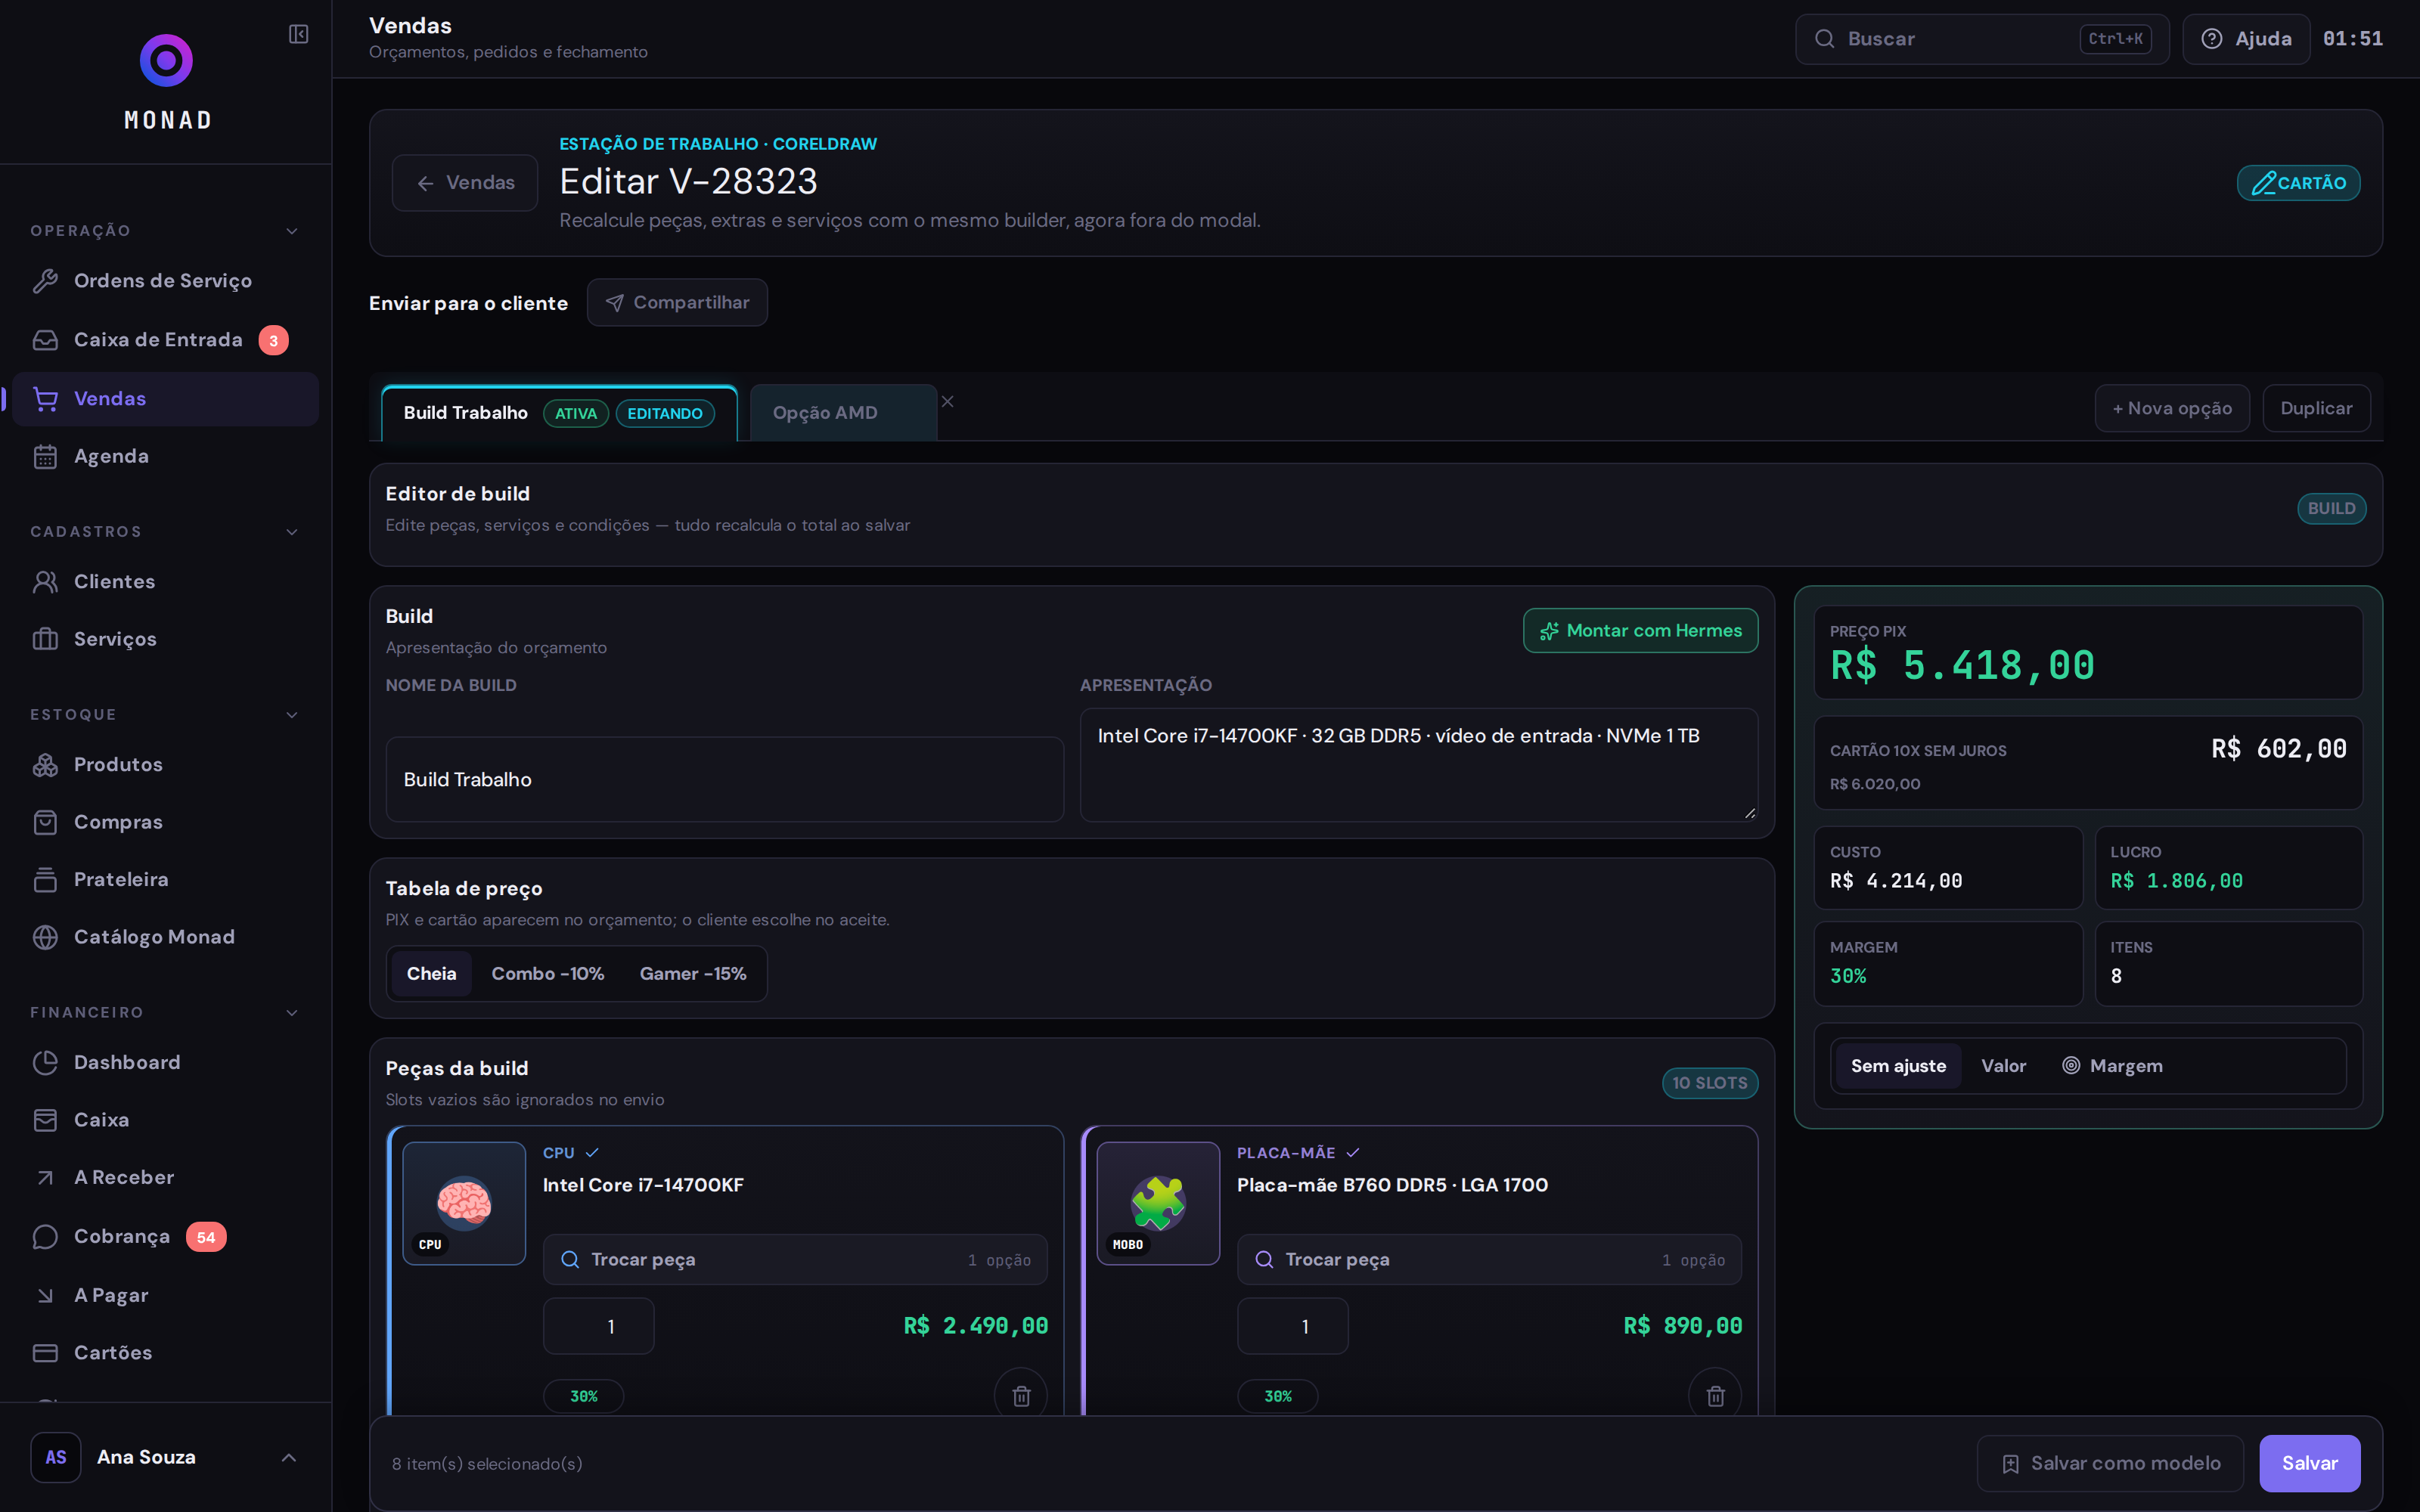Open Catálogo Monad globe item
2420x1512 pixels.
pos(165,937)
